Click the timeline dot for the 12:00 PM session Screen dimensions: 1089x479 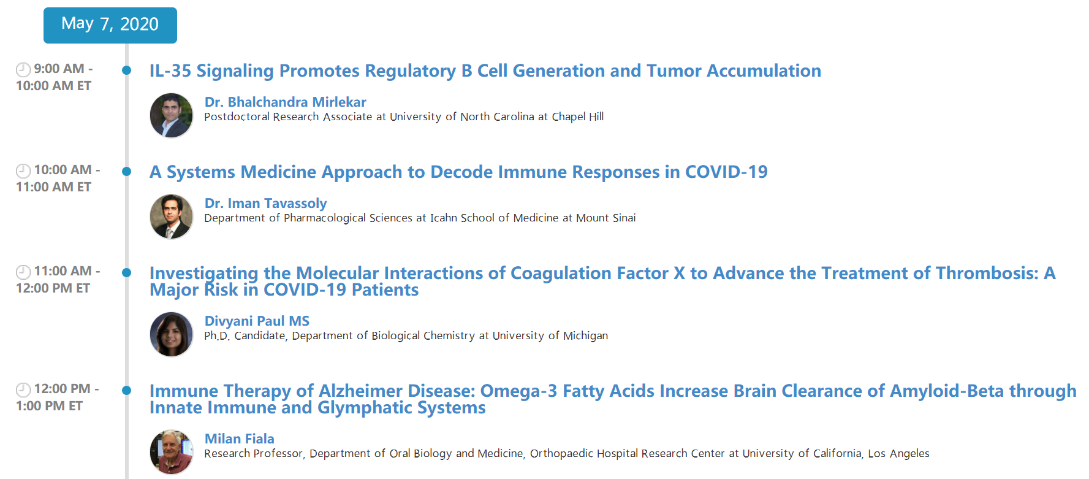point(126,389)
